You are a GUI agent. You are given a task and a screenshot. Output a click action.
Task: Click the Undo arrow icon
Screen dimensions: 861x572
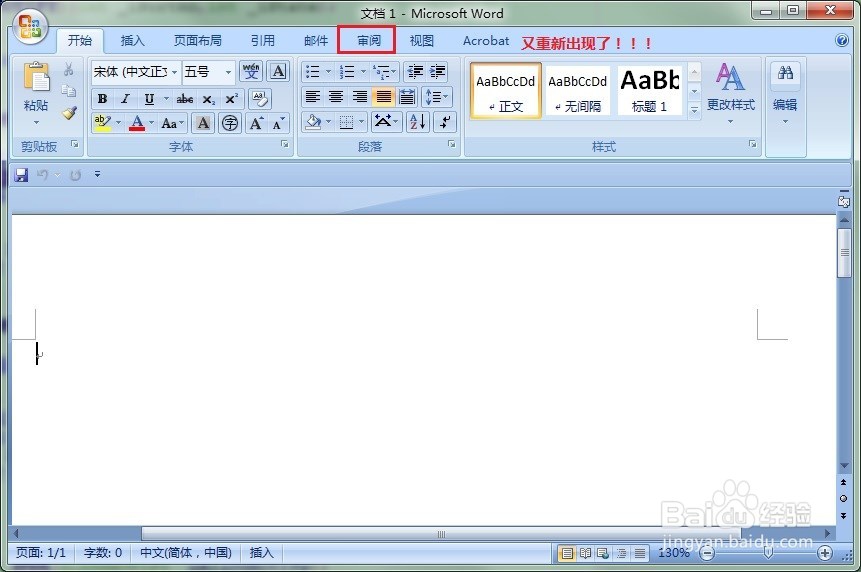click(42, 175)
